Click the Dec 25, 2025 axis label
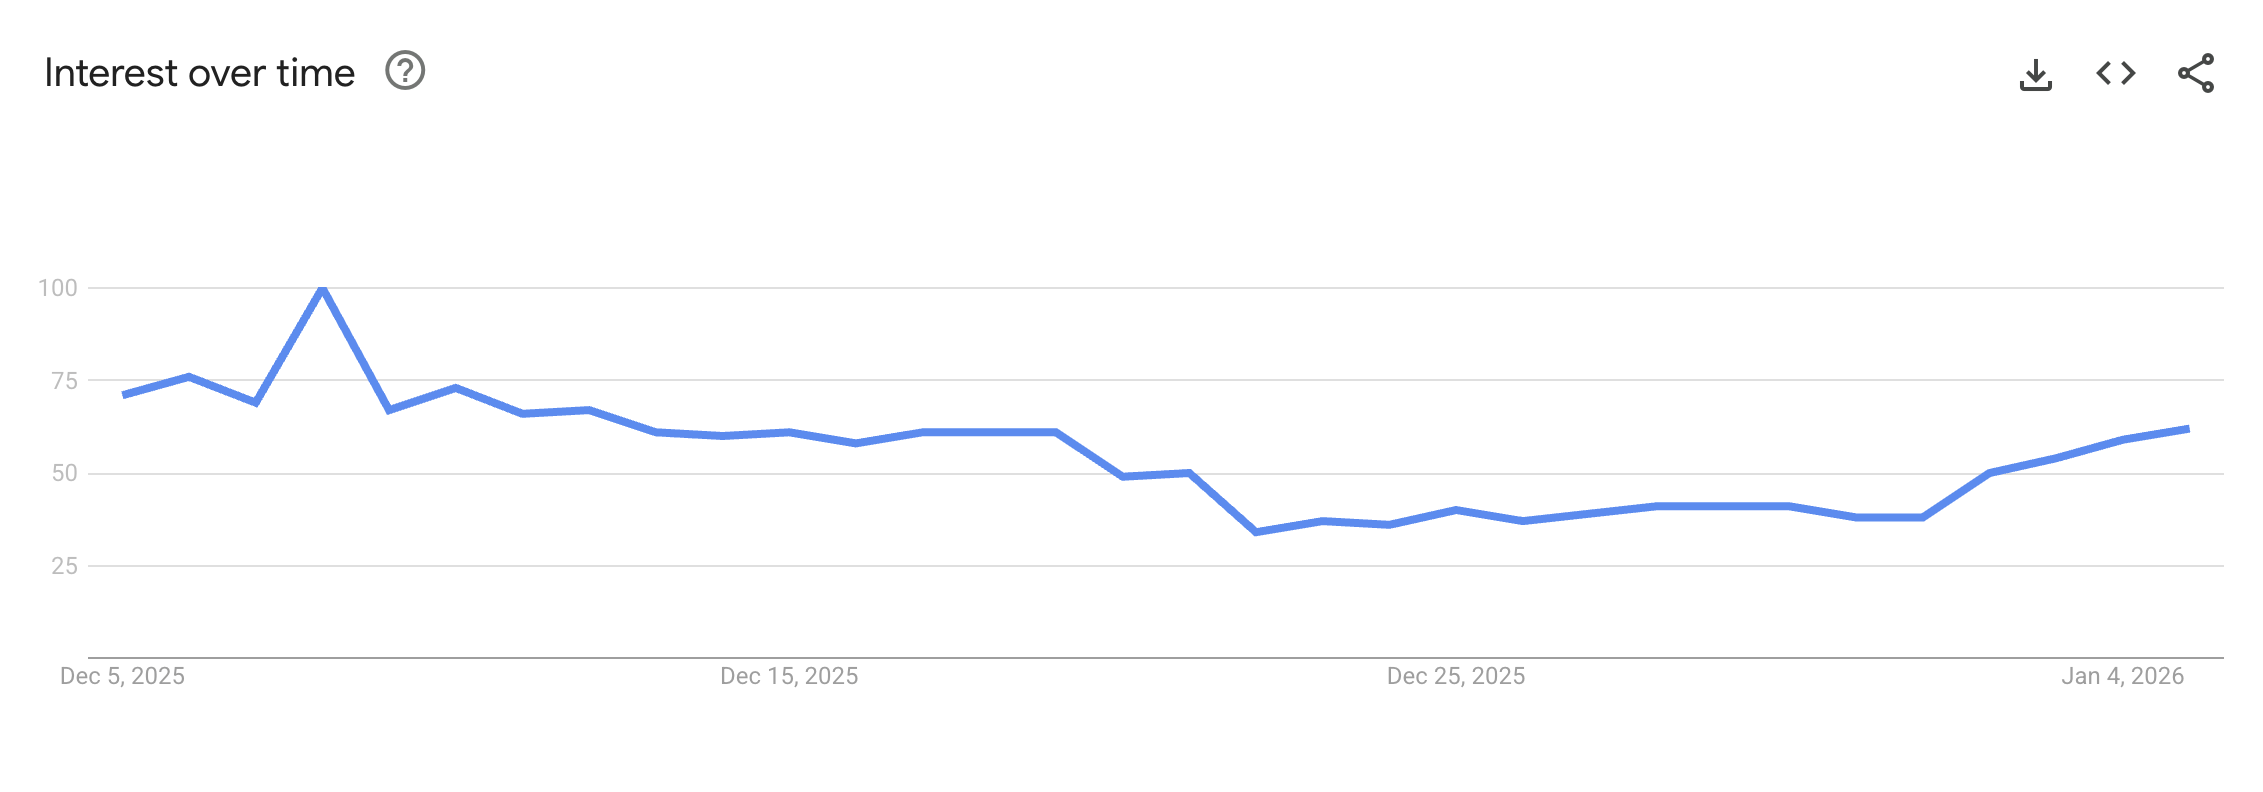Viewport: 2263px width, 792px height. (1456, 676)
